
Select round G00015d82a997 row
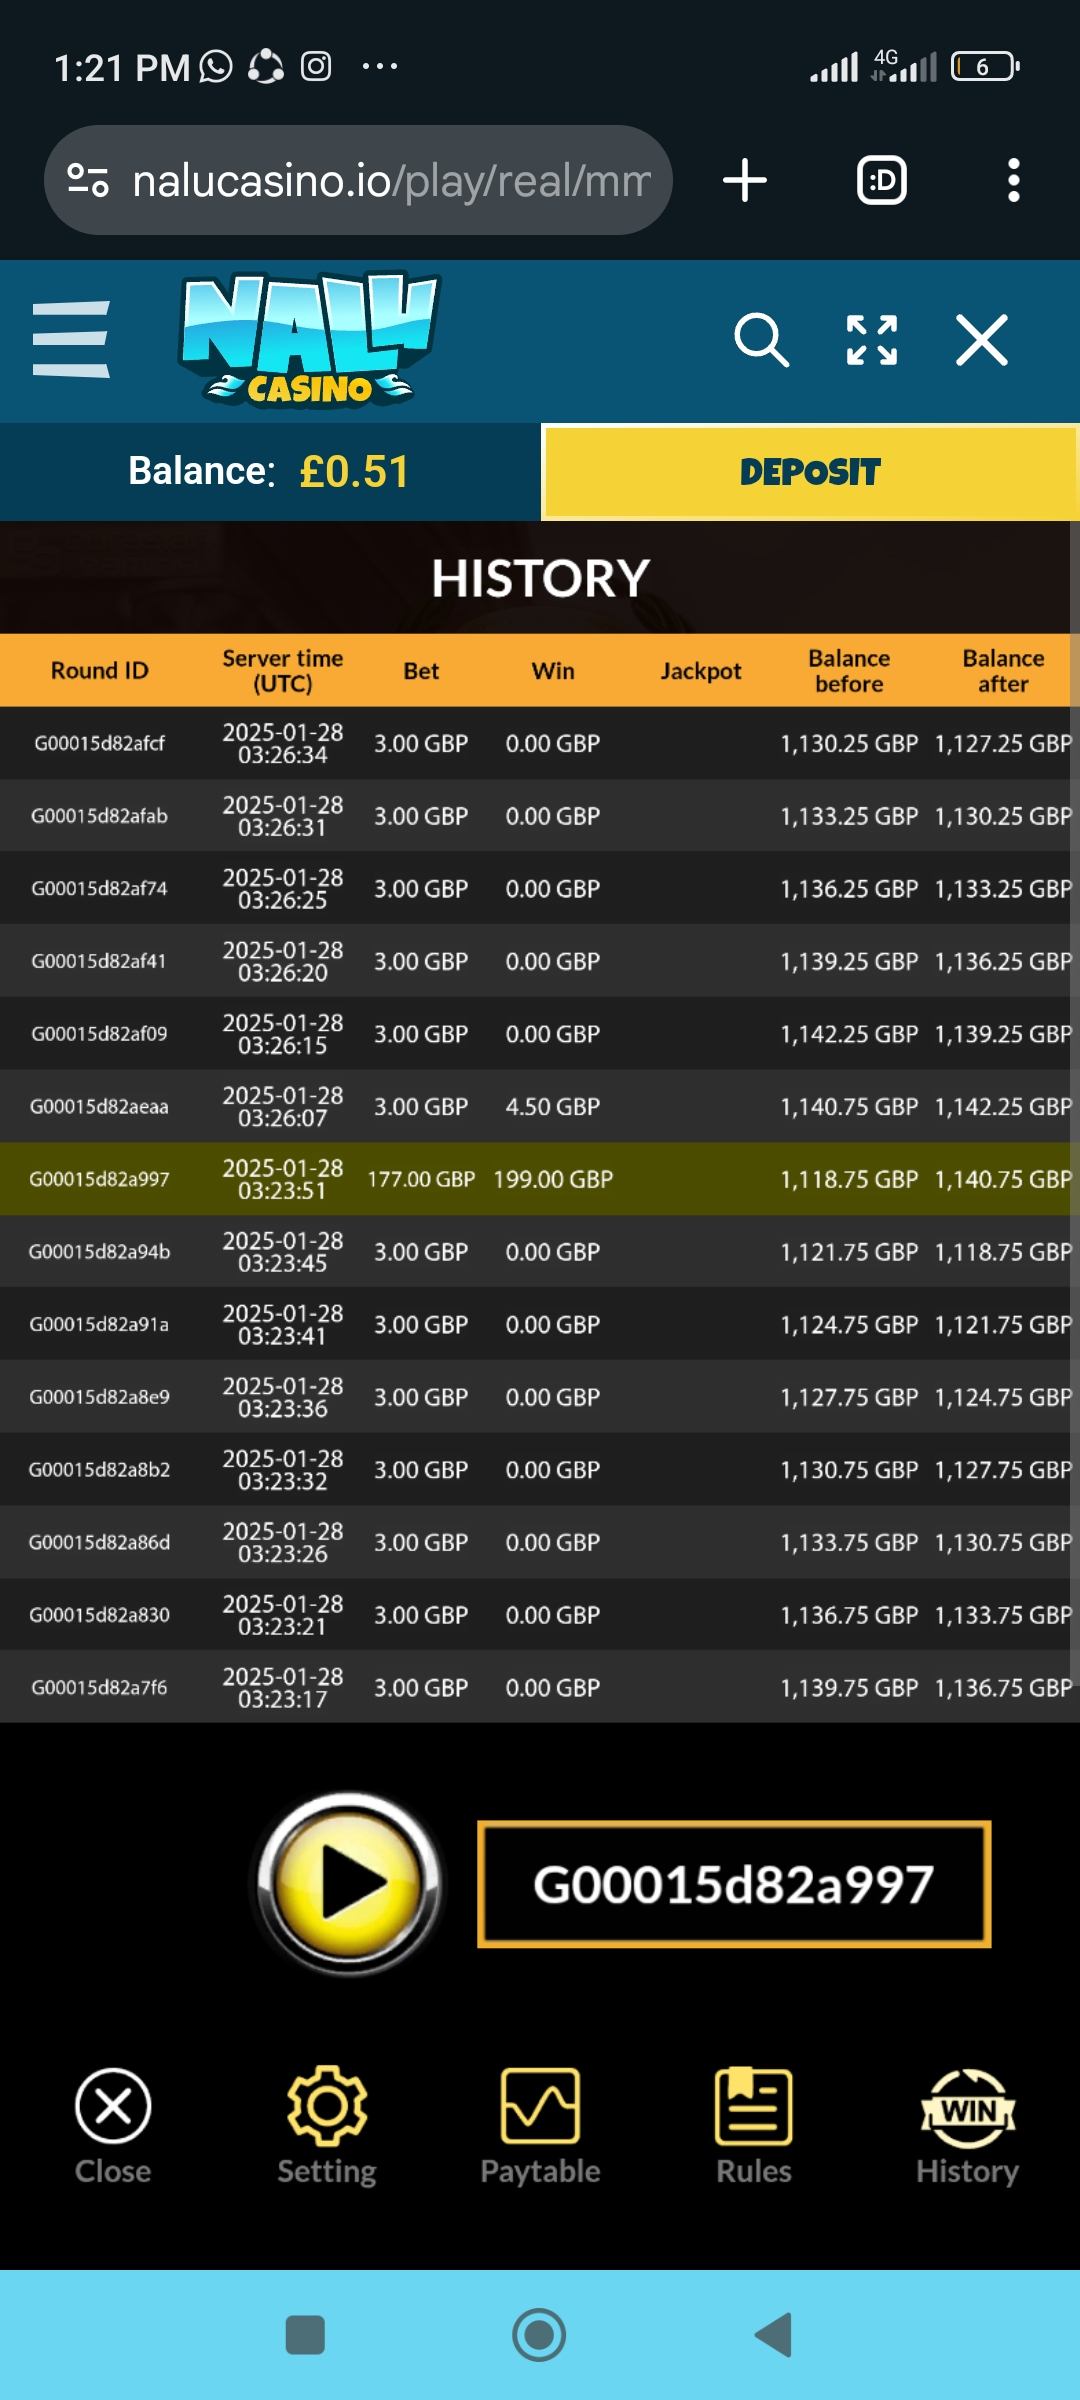(x=540, y=1179)
